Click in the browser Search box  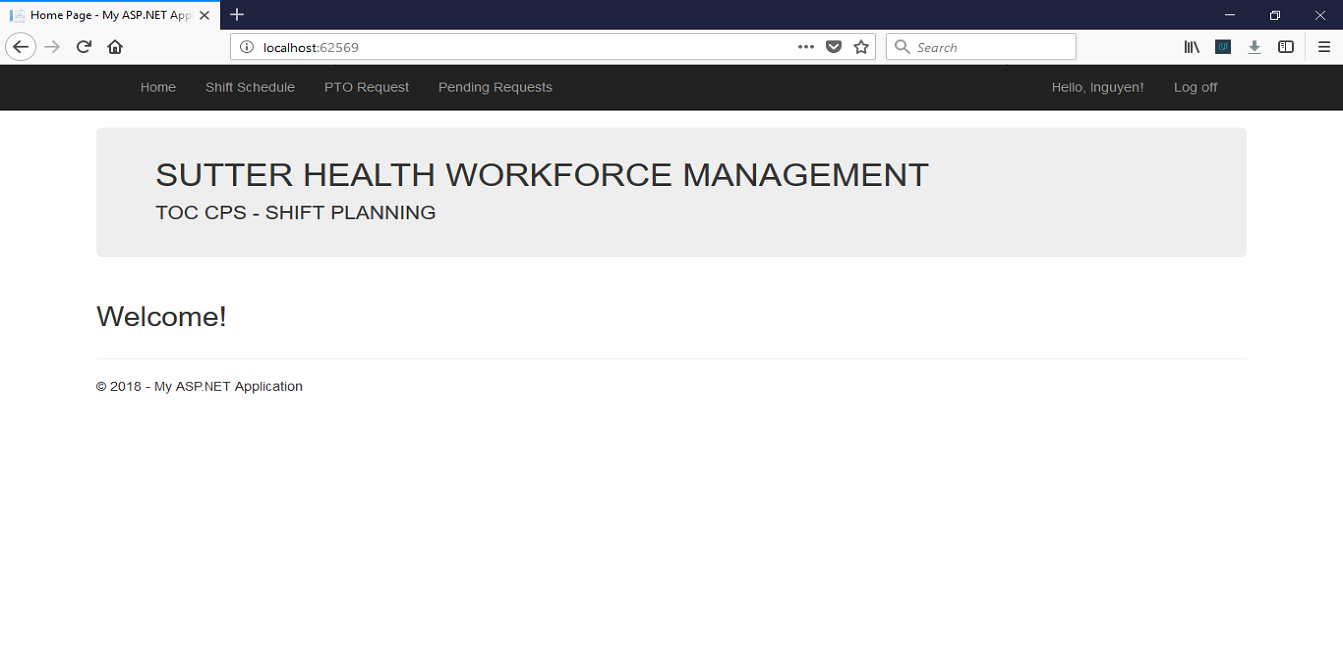(990, 47)
